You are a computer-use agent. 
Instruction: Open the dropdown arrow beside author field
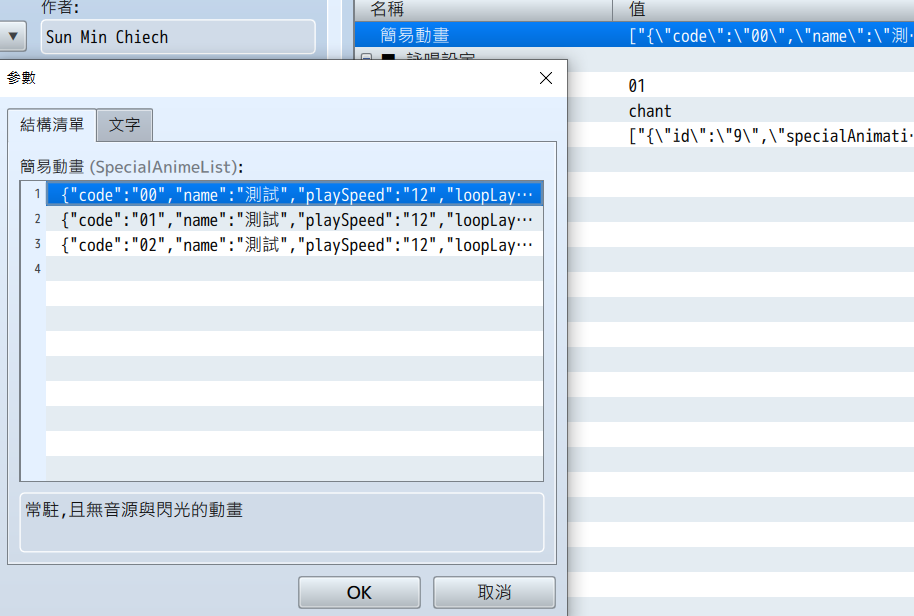click(13, 36)
